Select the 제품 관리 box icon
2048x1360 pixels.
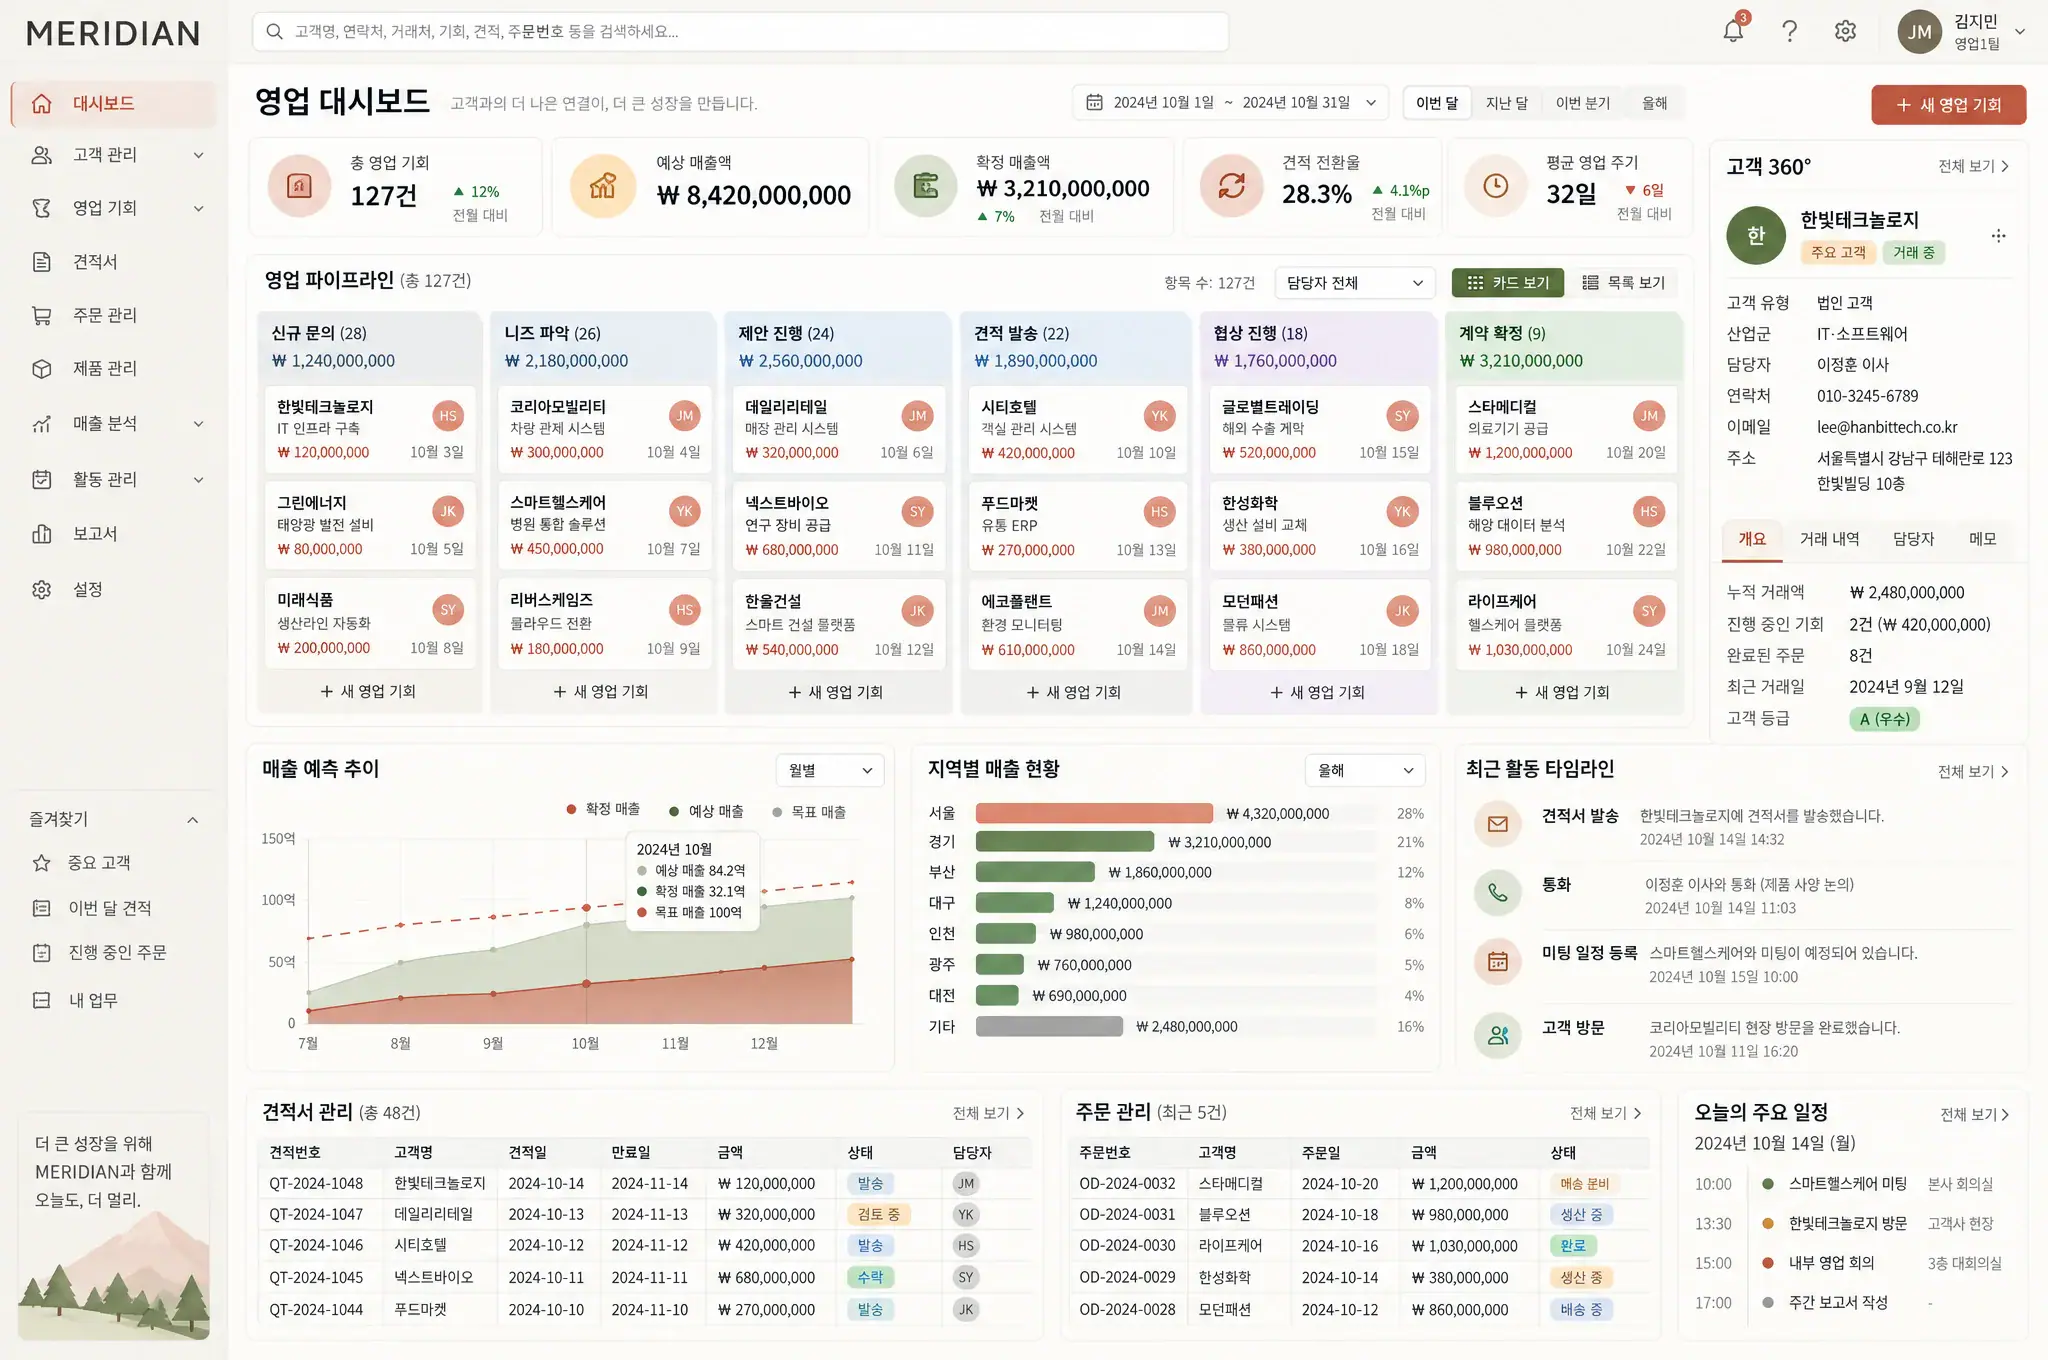[42, 368]
